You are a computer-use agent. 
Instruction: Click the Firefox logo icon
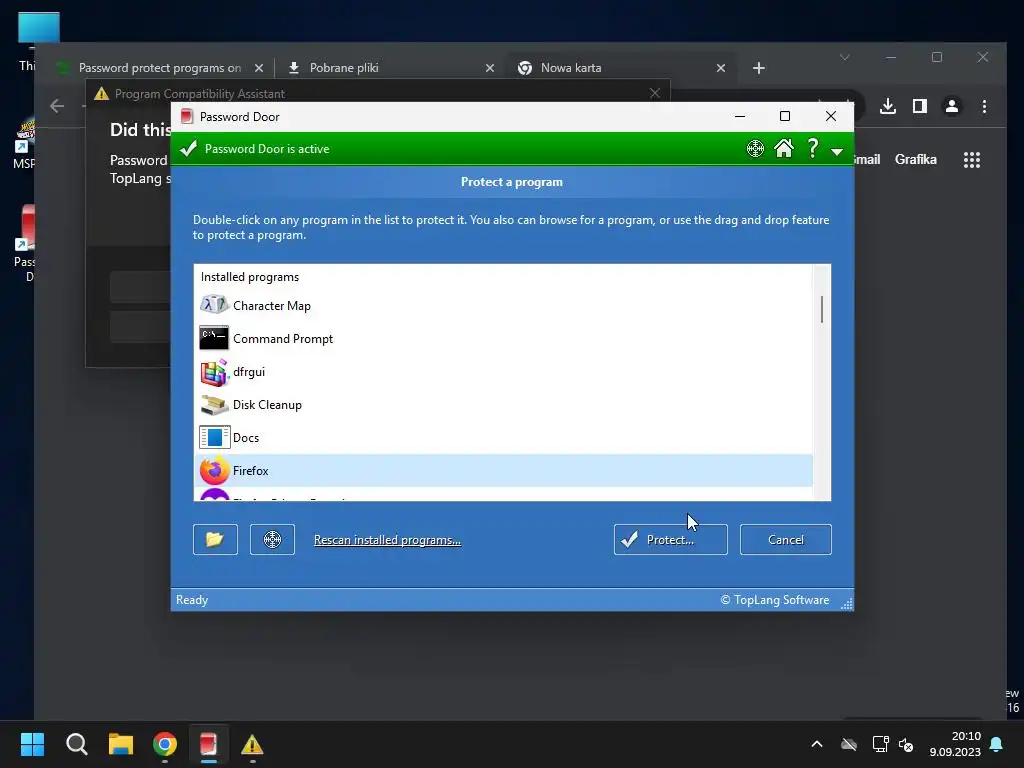click(x=214, y=470)
